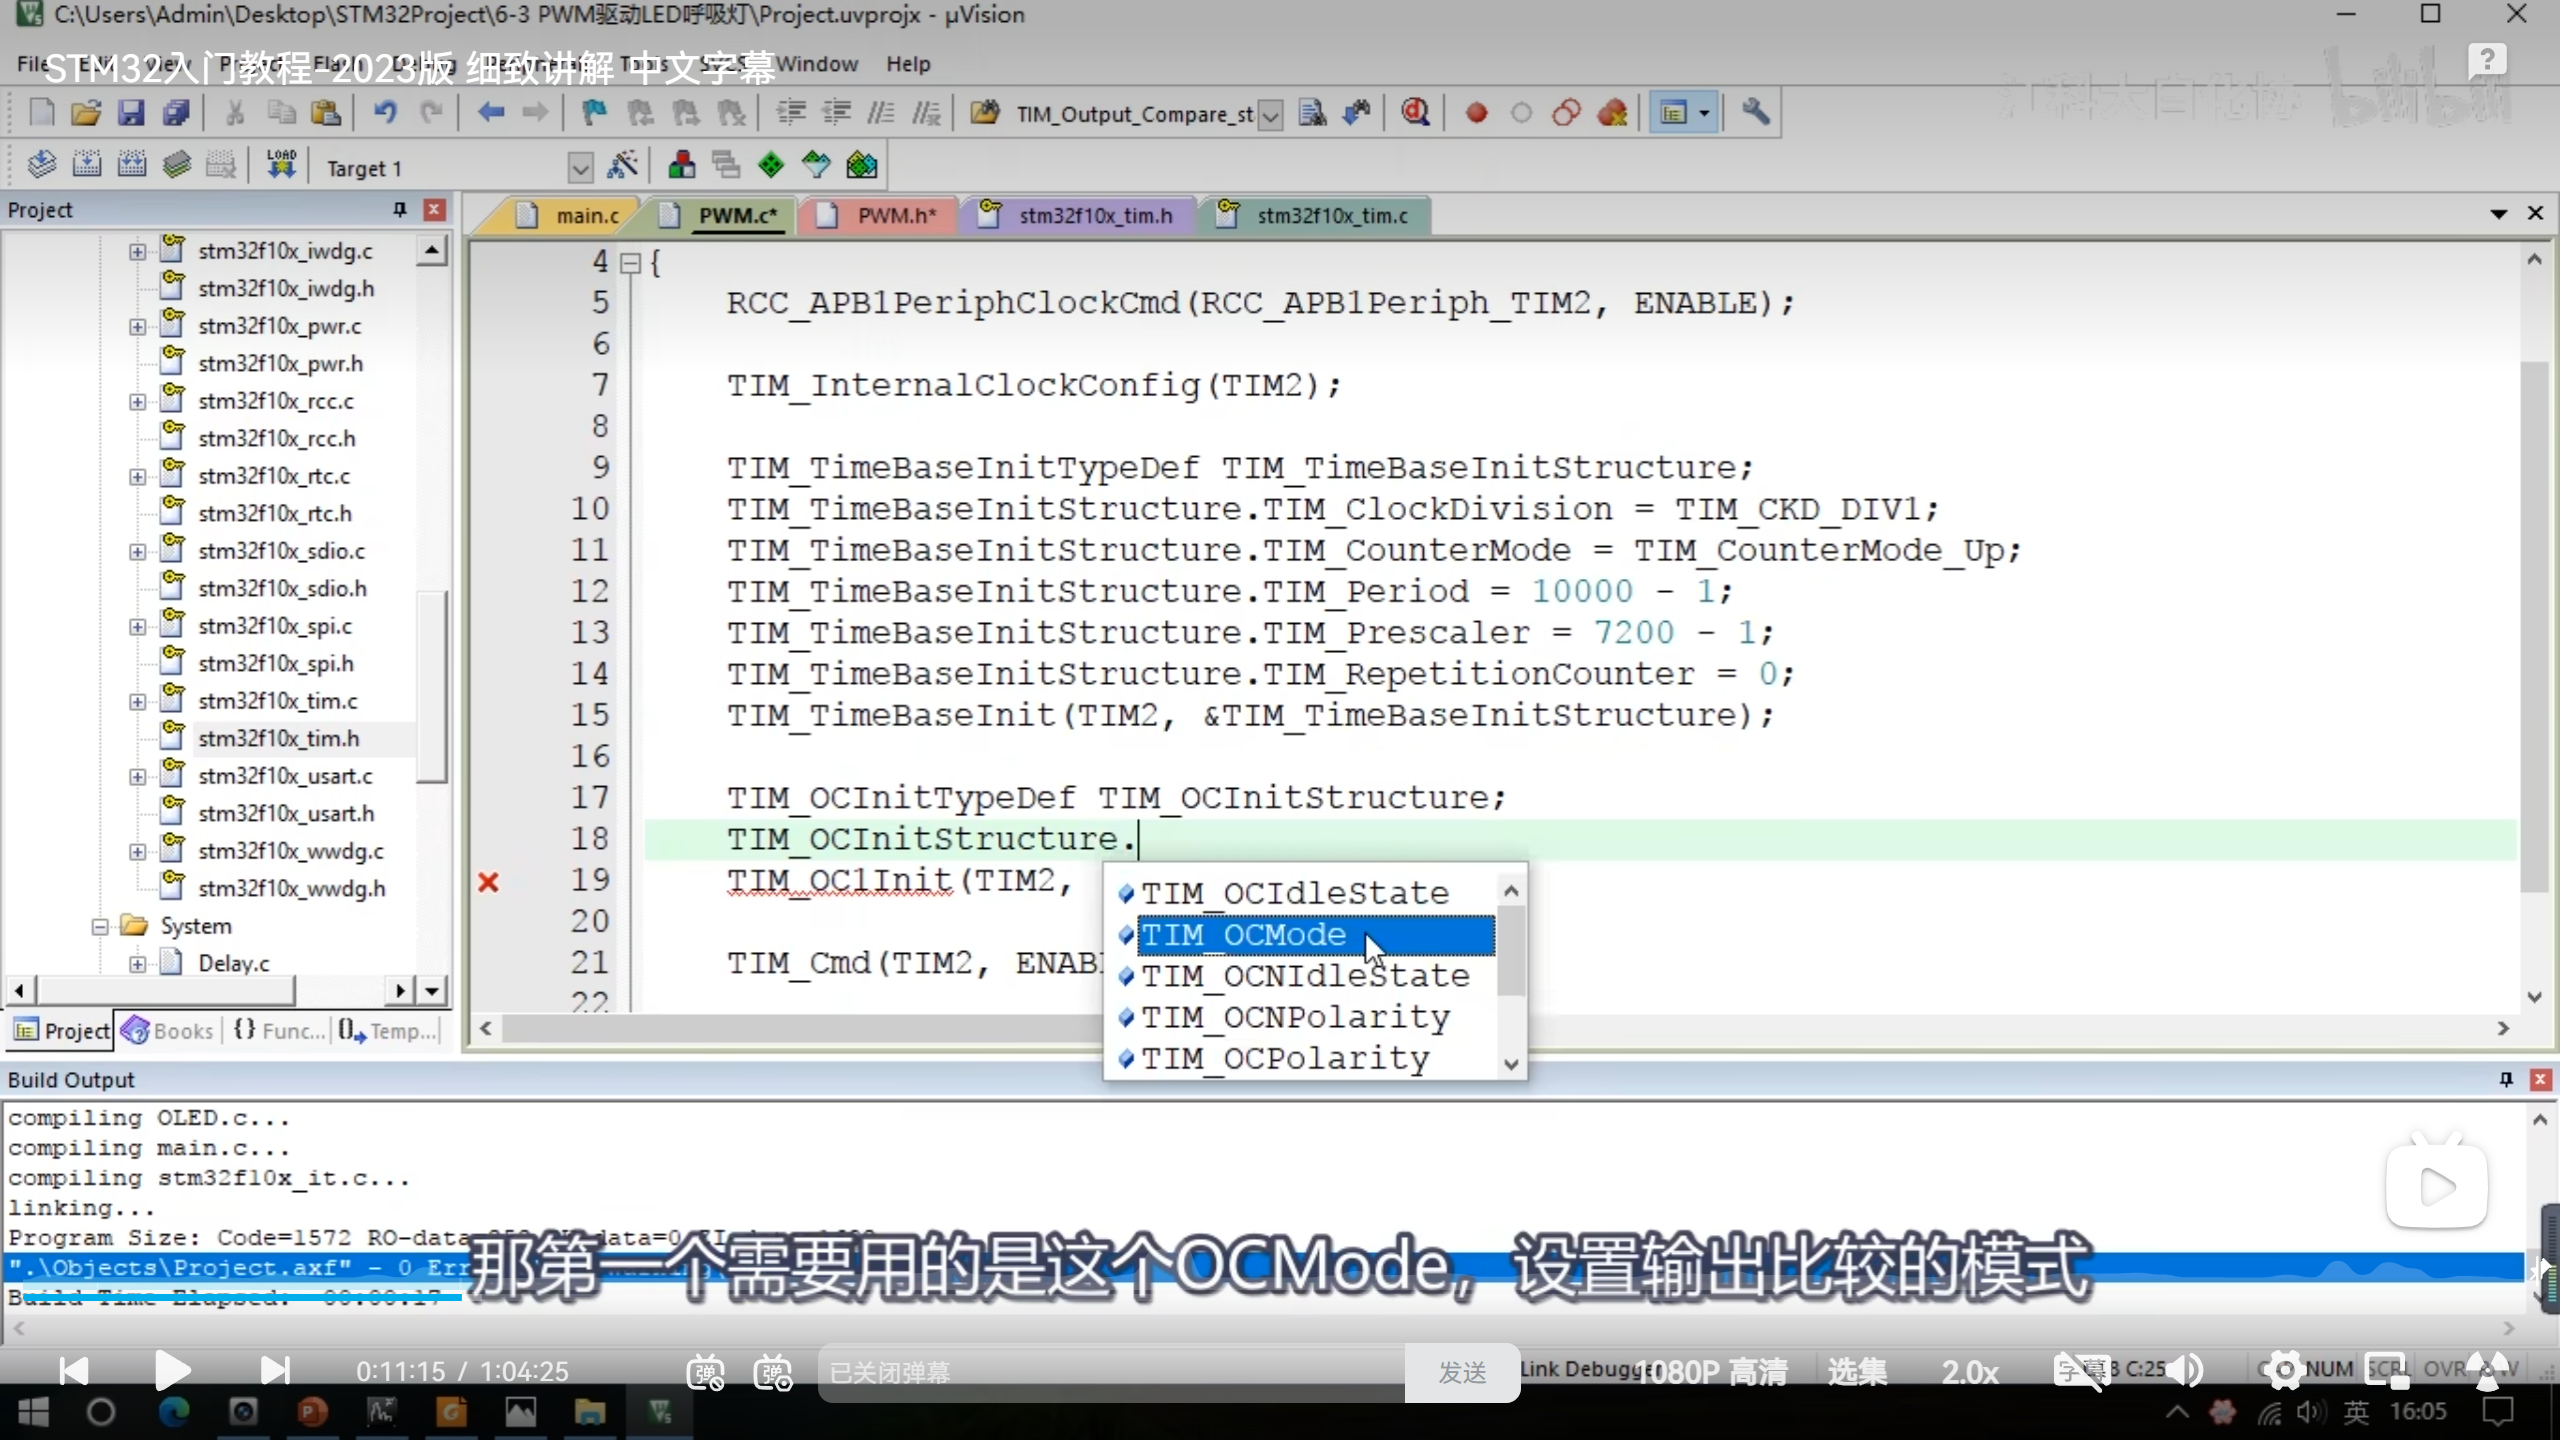Click the Configuration wrench icon
Screen dimensions: 2560x1440
tap(1756, 113)
